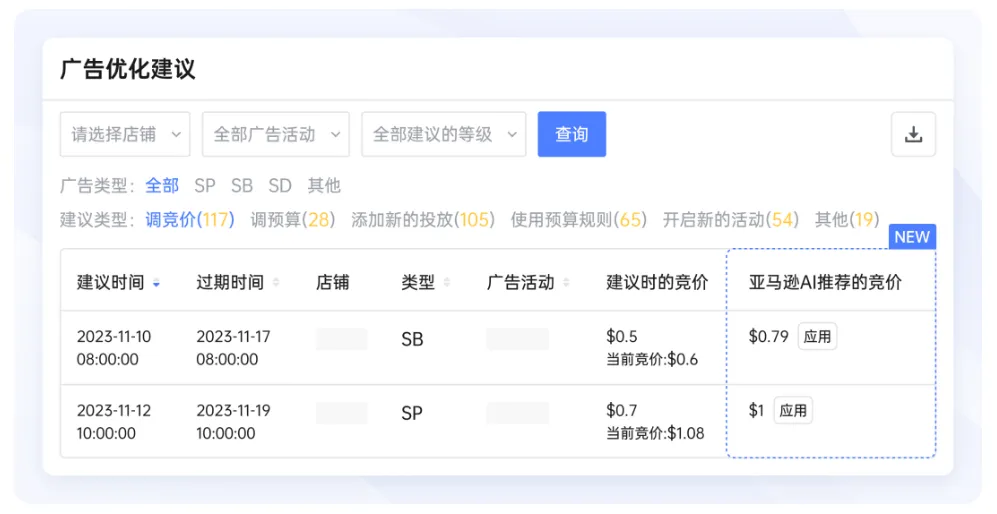The image size is (997, 514).
Task: Click the 当前竞价:$1.08 text
Action: point(655,433)
